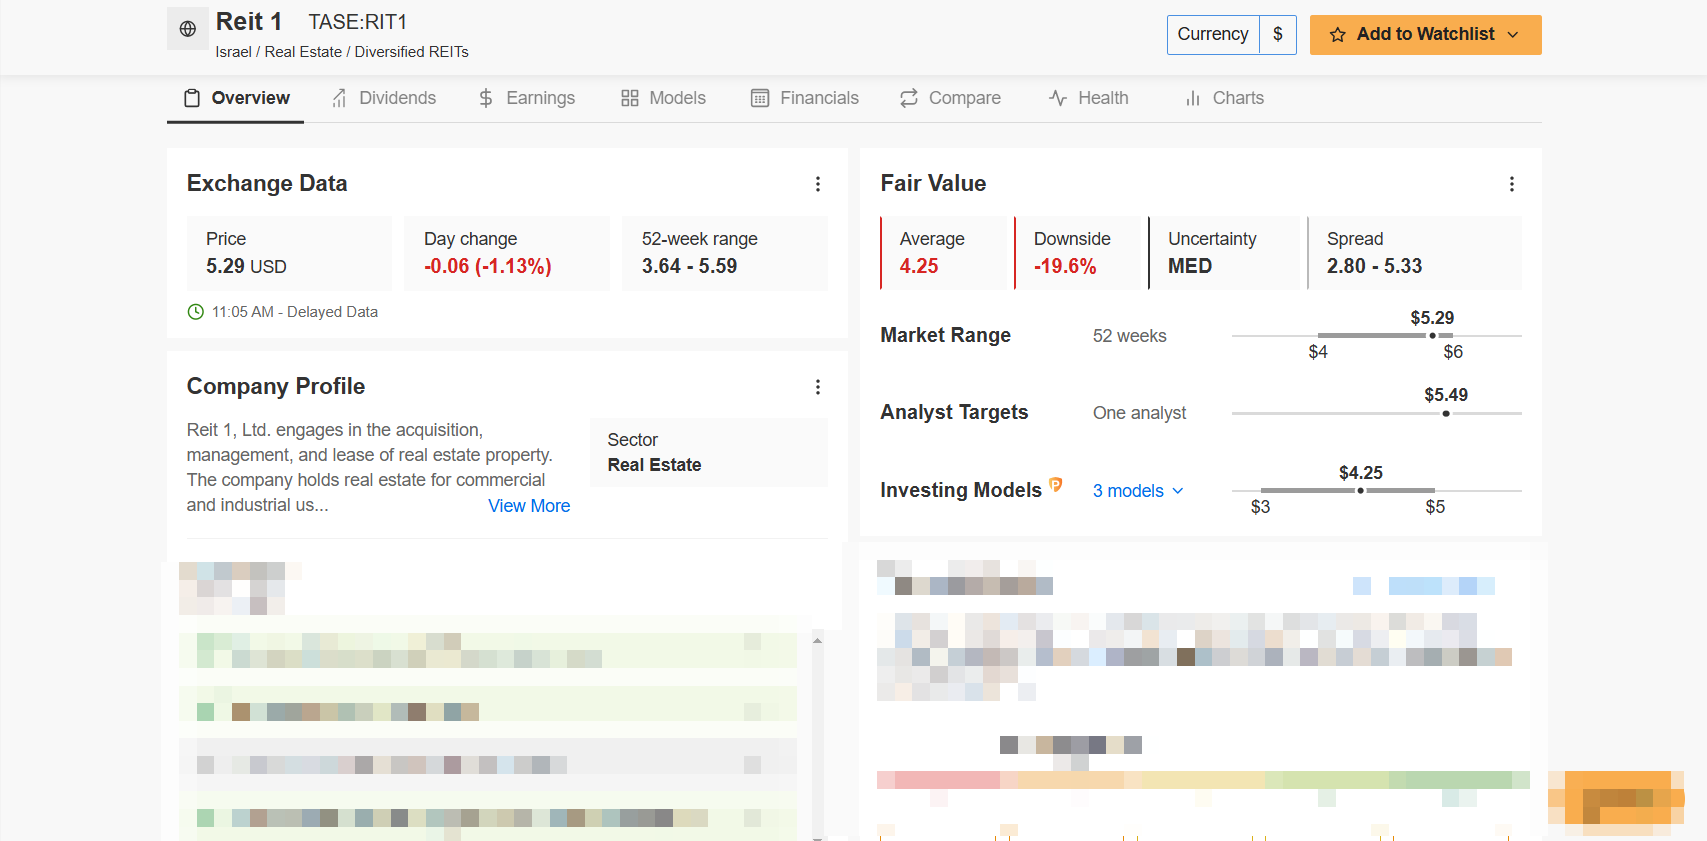Click the 52-week range 3.64 - 5.59 card

[x=725, y=253]
